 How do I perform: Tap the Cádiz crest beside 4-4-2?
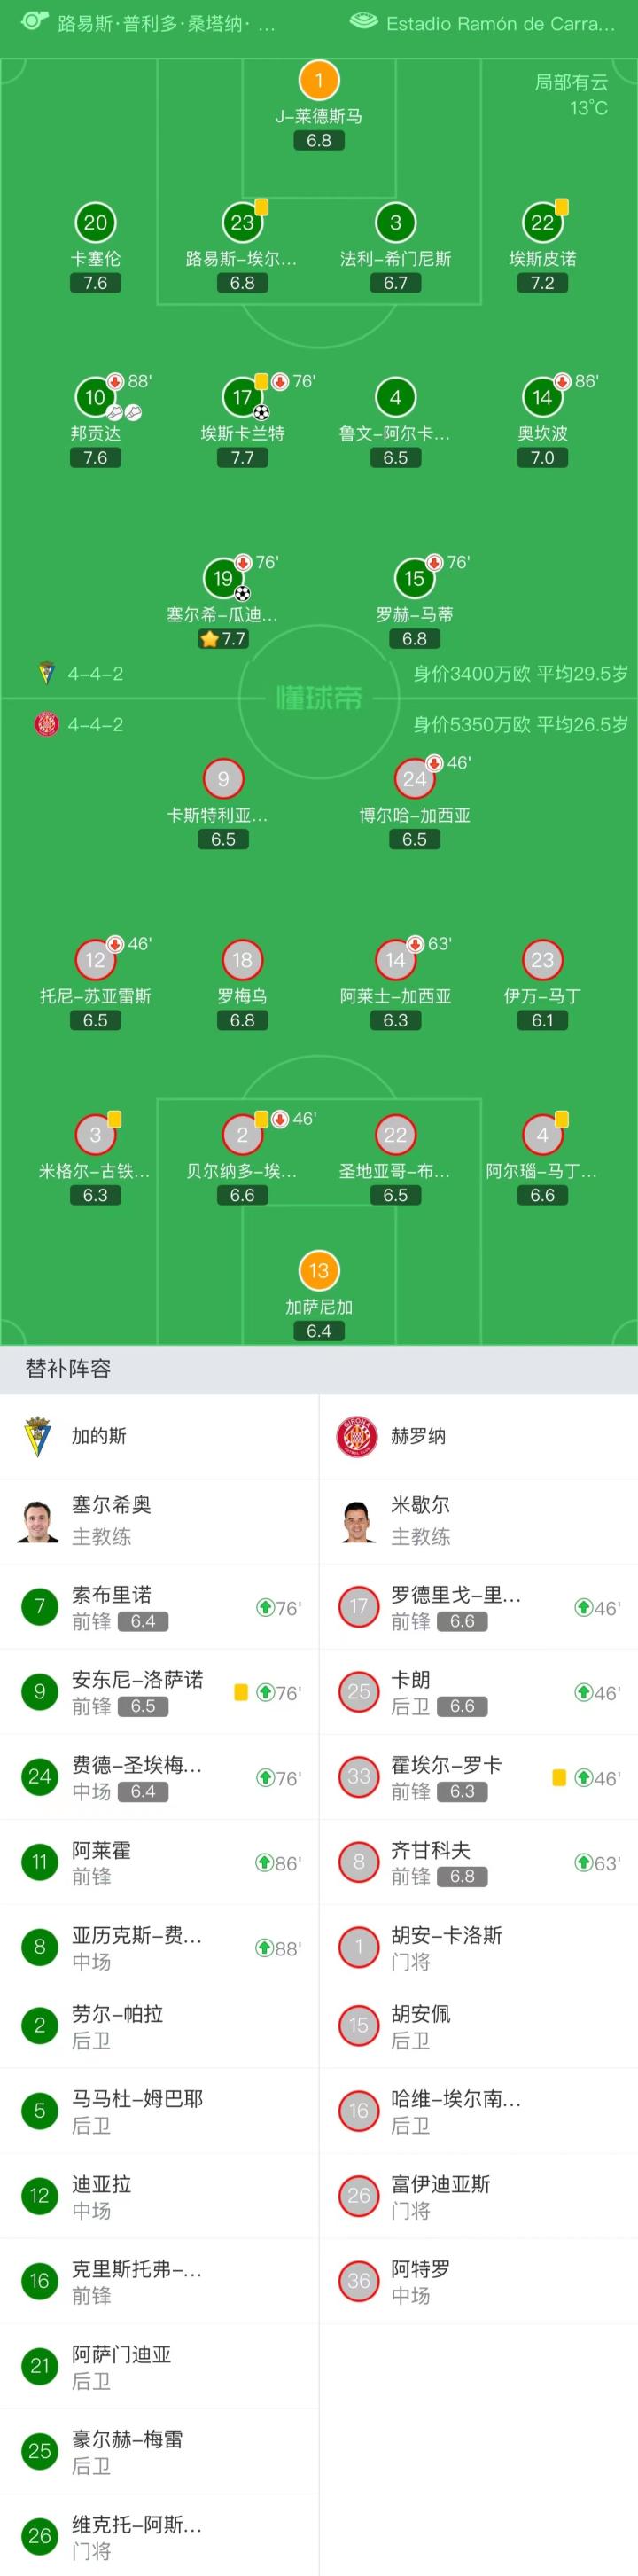[45, 673]
